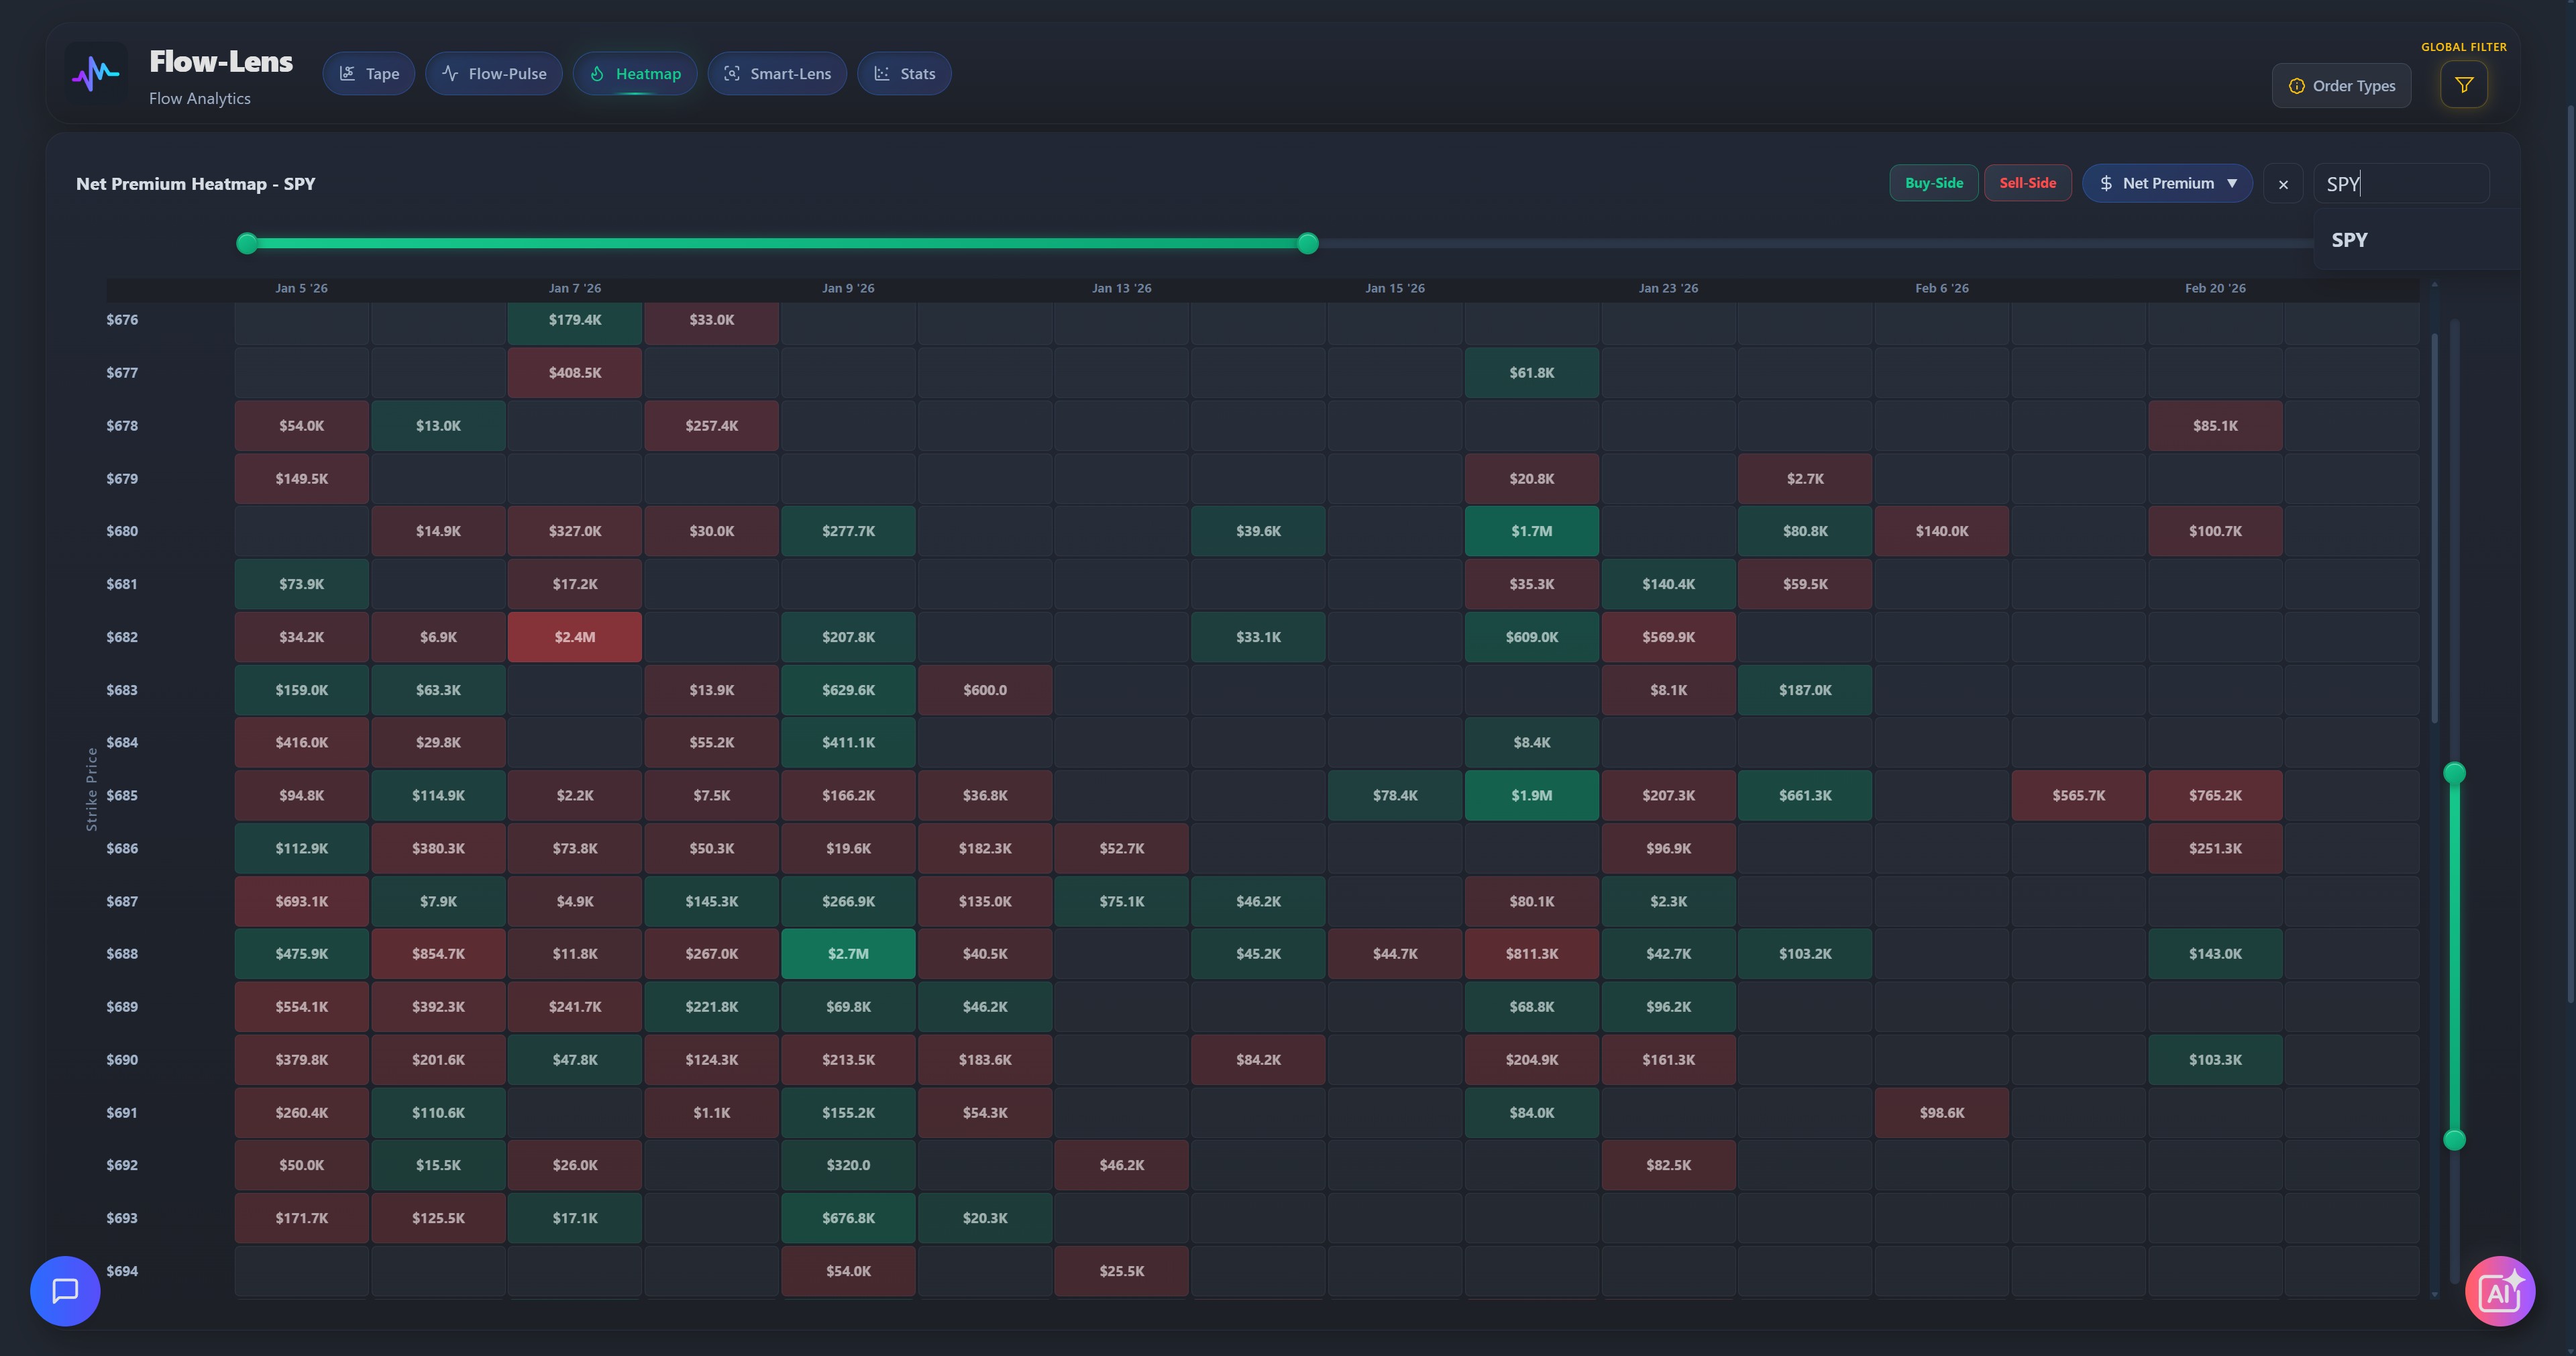
Task: Click the $98.6K cell at strike $691
Action: coord(1942,1113)
